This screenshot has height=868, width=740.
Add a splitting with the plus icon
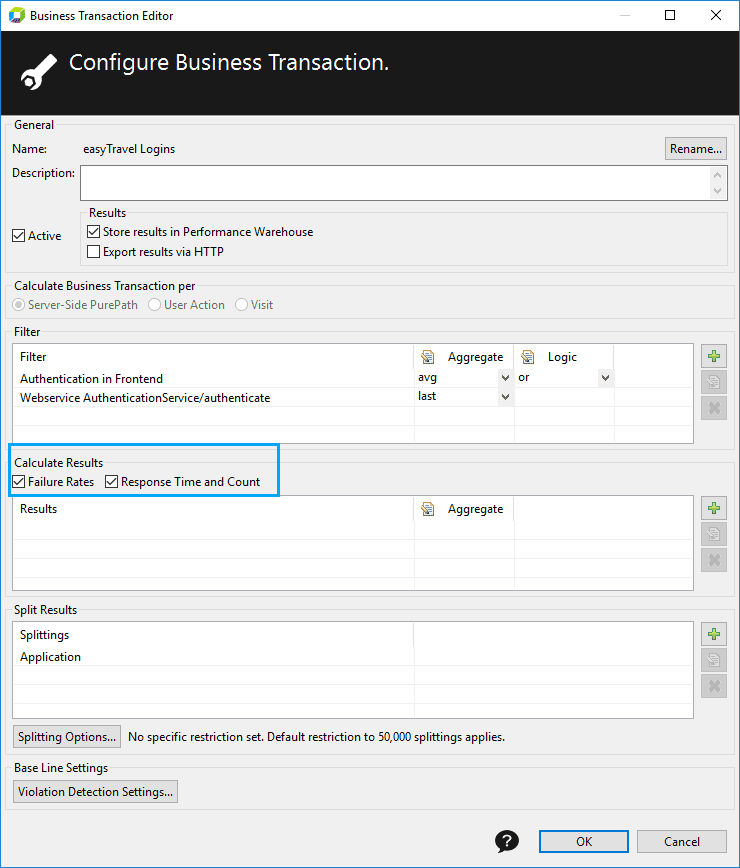(713, 634)
